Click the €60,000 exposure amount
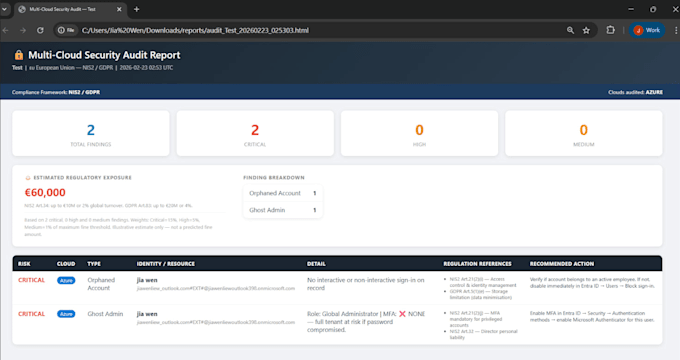 (x=45, y=193)
